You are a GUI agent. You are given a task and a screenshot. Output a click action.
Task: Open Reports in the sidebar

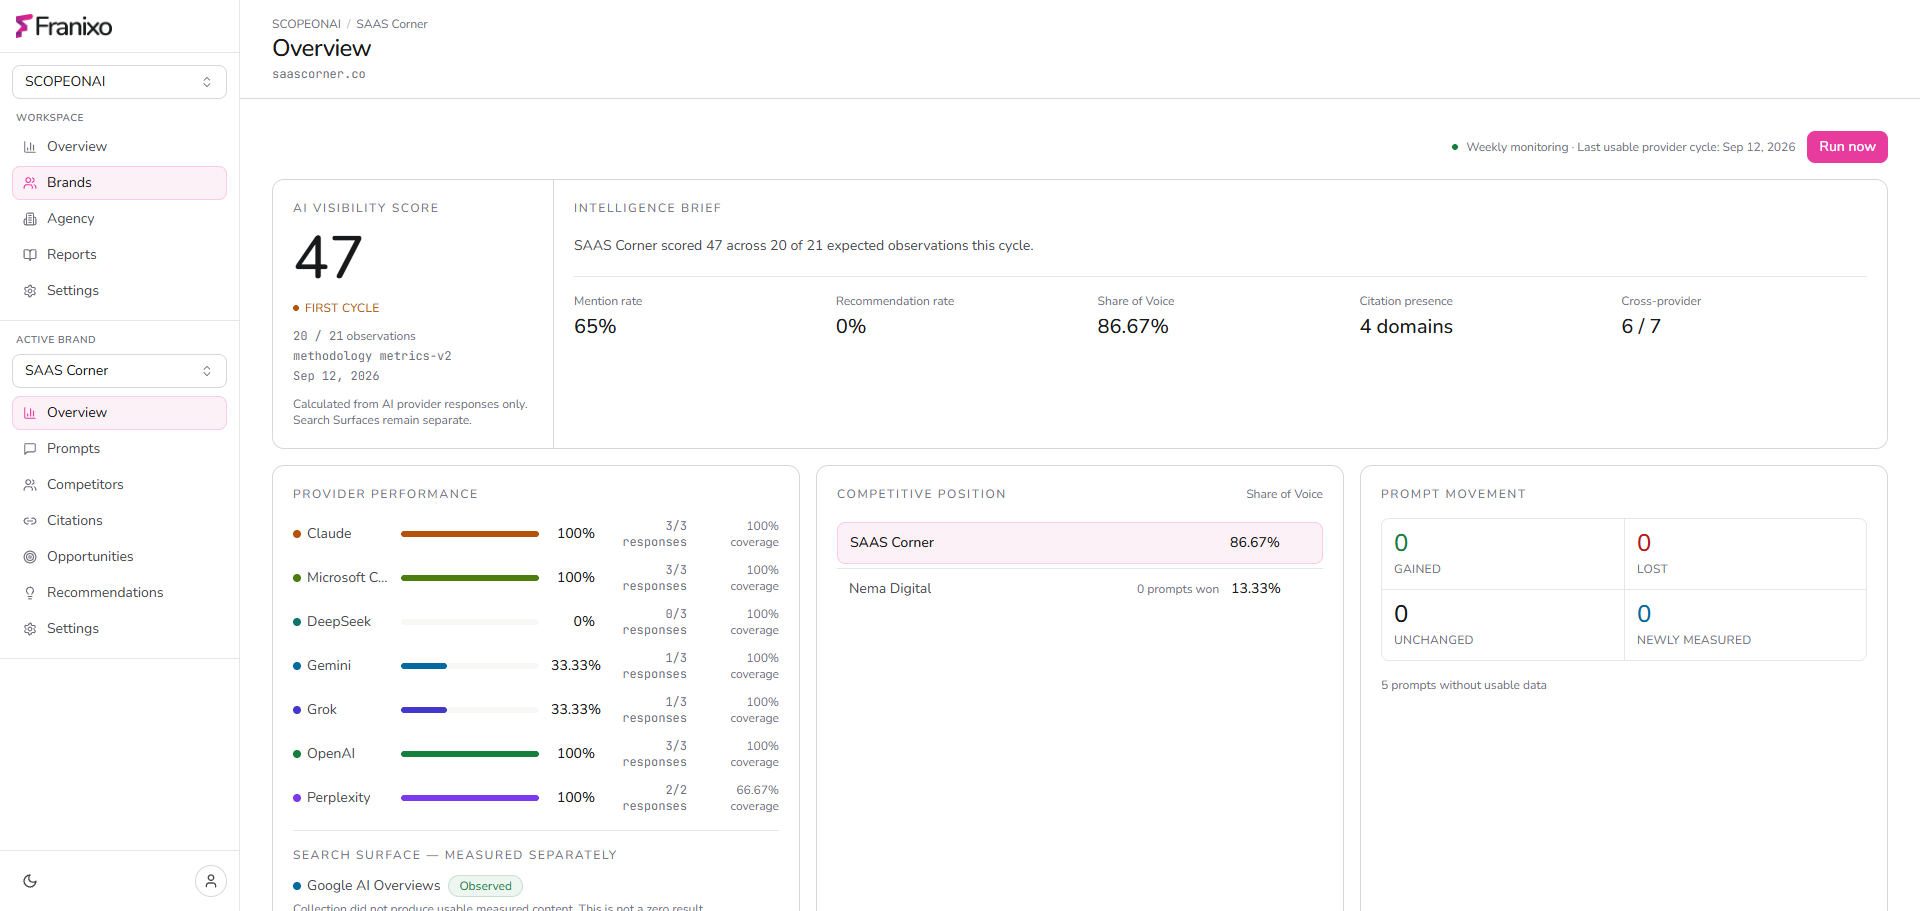tap(119, 255)
